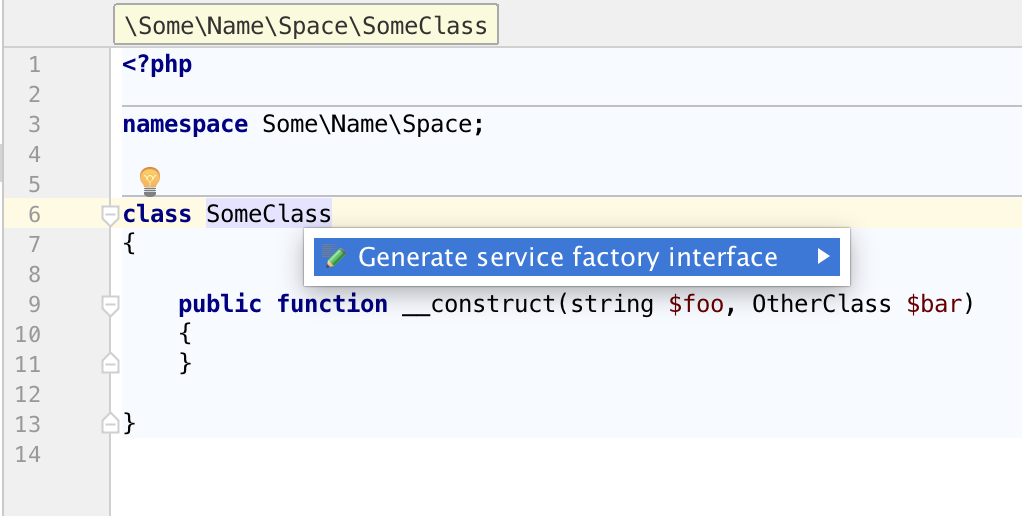The image size is (1022, 516).
Task: Collapse the __construct function fold marker on line 9
Action: coord(110,304)
